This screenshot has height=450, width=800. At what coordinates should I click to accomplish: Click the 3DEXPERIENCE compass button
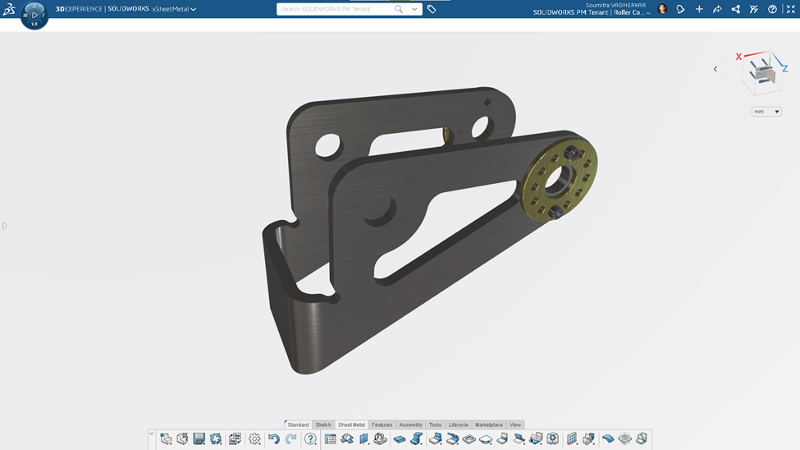pos(33,16)
